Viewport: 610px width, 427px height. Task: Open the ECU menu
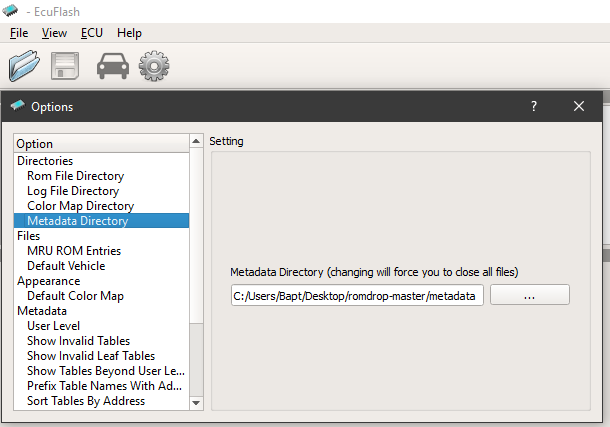coord(92,33)
